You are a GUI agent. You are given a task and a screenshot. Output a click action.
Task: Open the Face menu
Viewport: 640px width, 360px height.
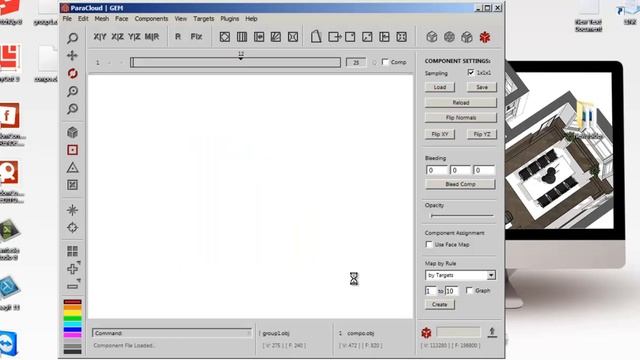coord(122,19)
